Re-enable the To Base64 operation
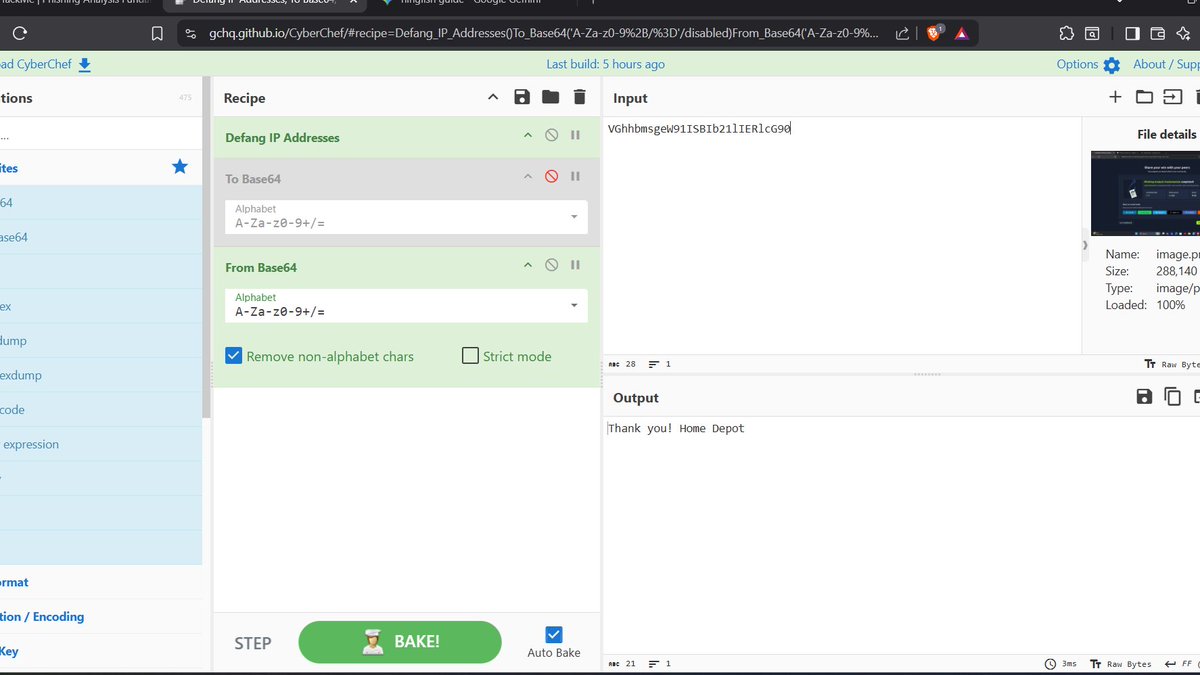The image size is (1200, 675). 551,176
